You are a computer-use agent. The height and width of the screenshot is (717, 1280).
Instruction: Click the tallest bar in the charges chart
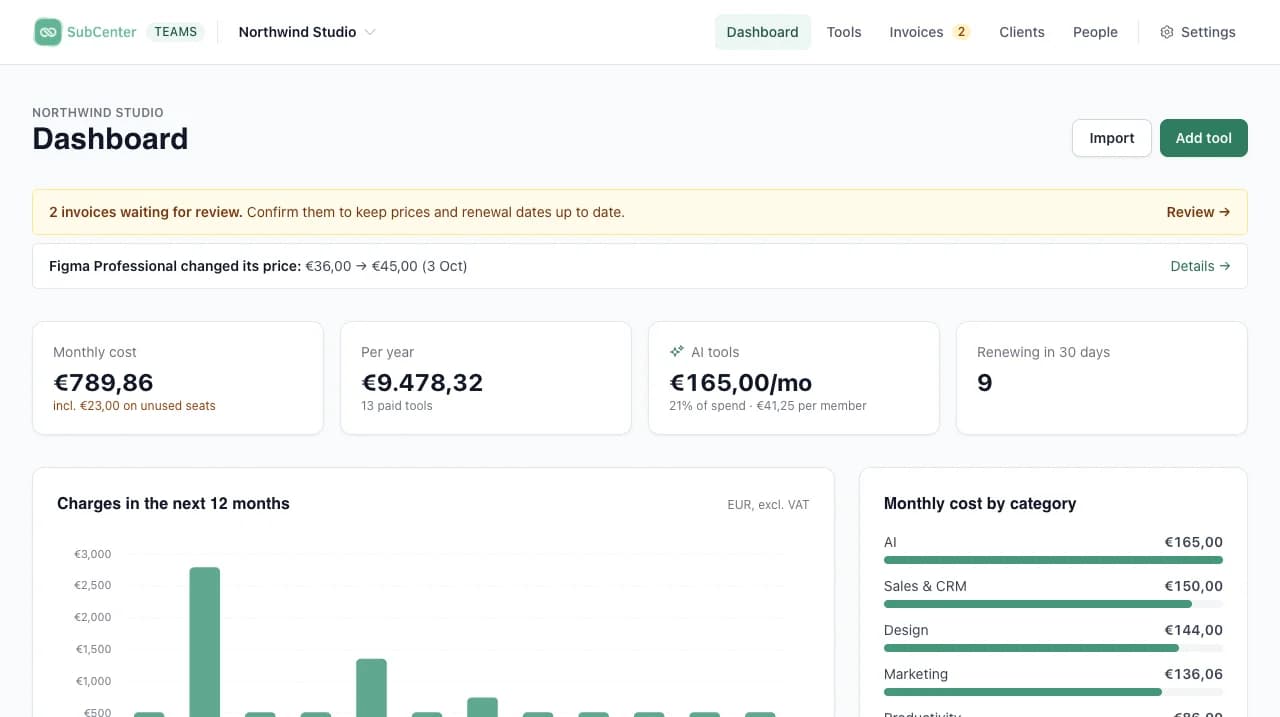click(x=205, y=642)
